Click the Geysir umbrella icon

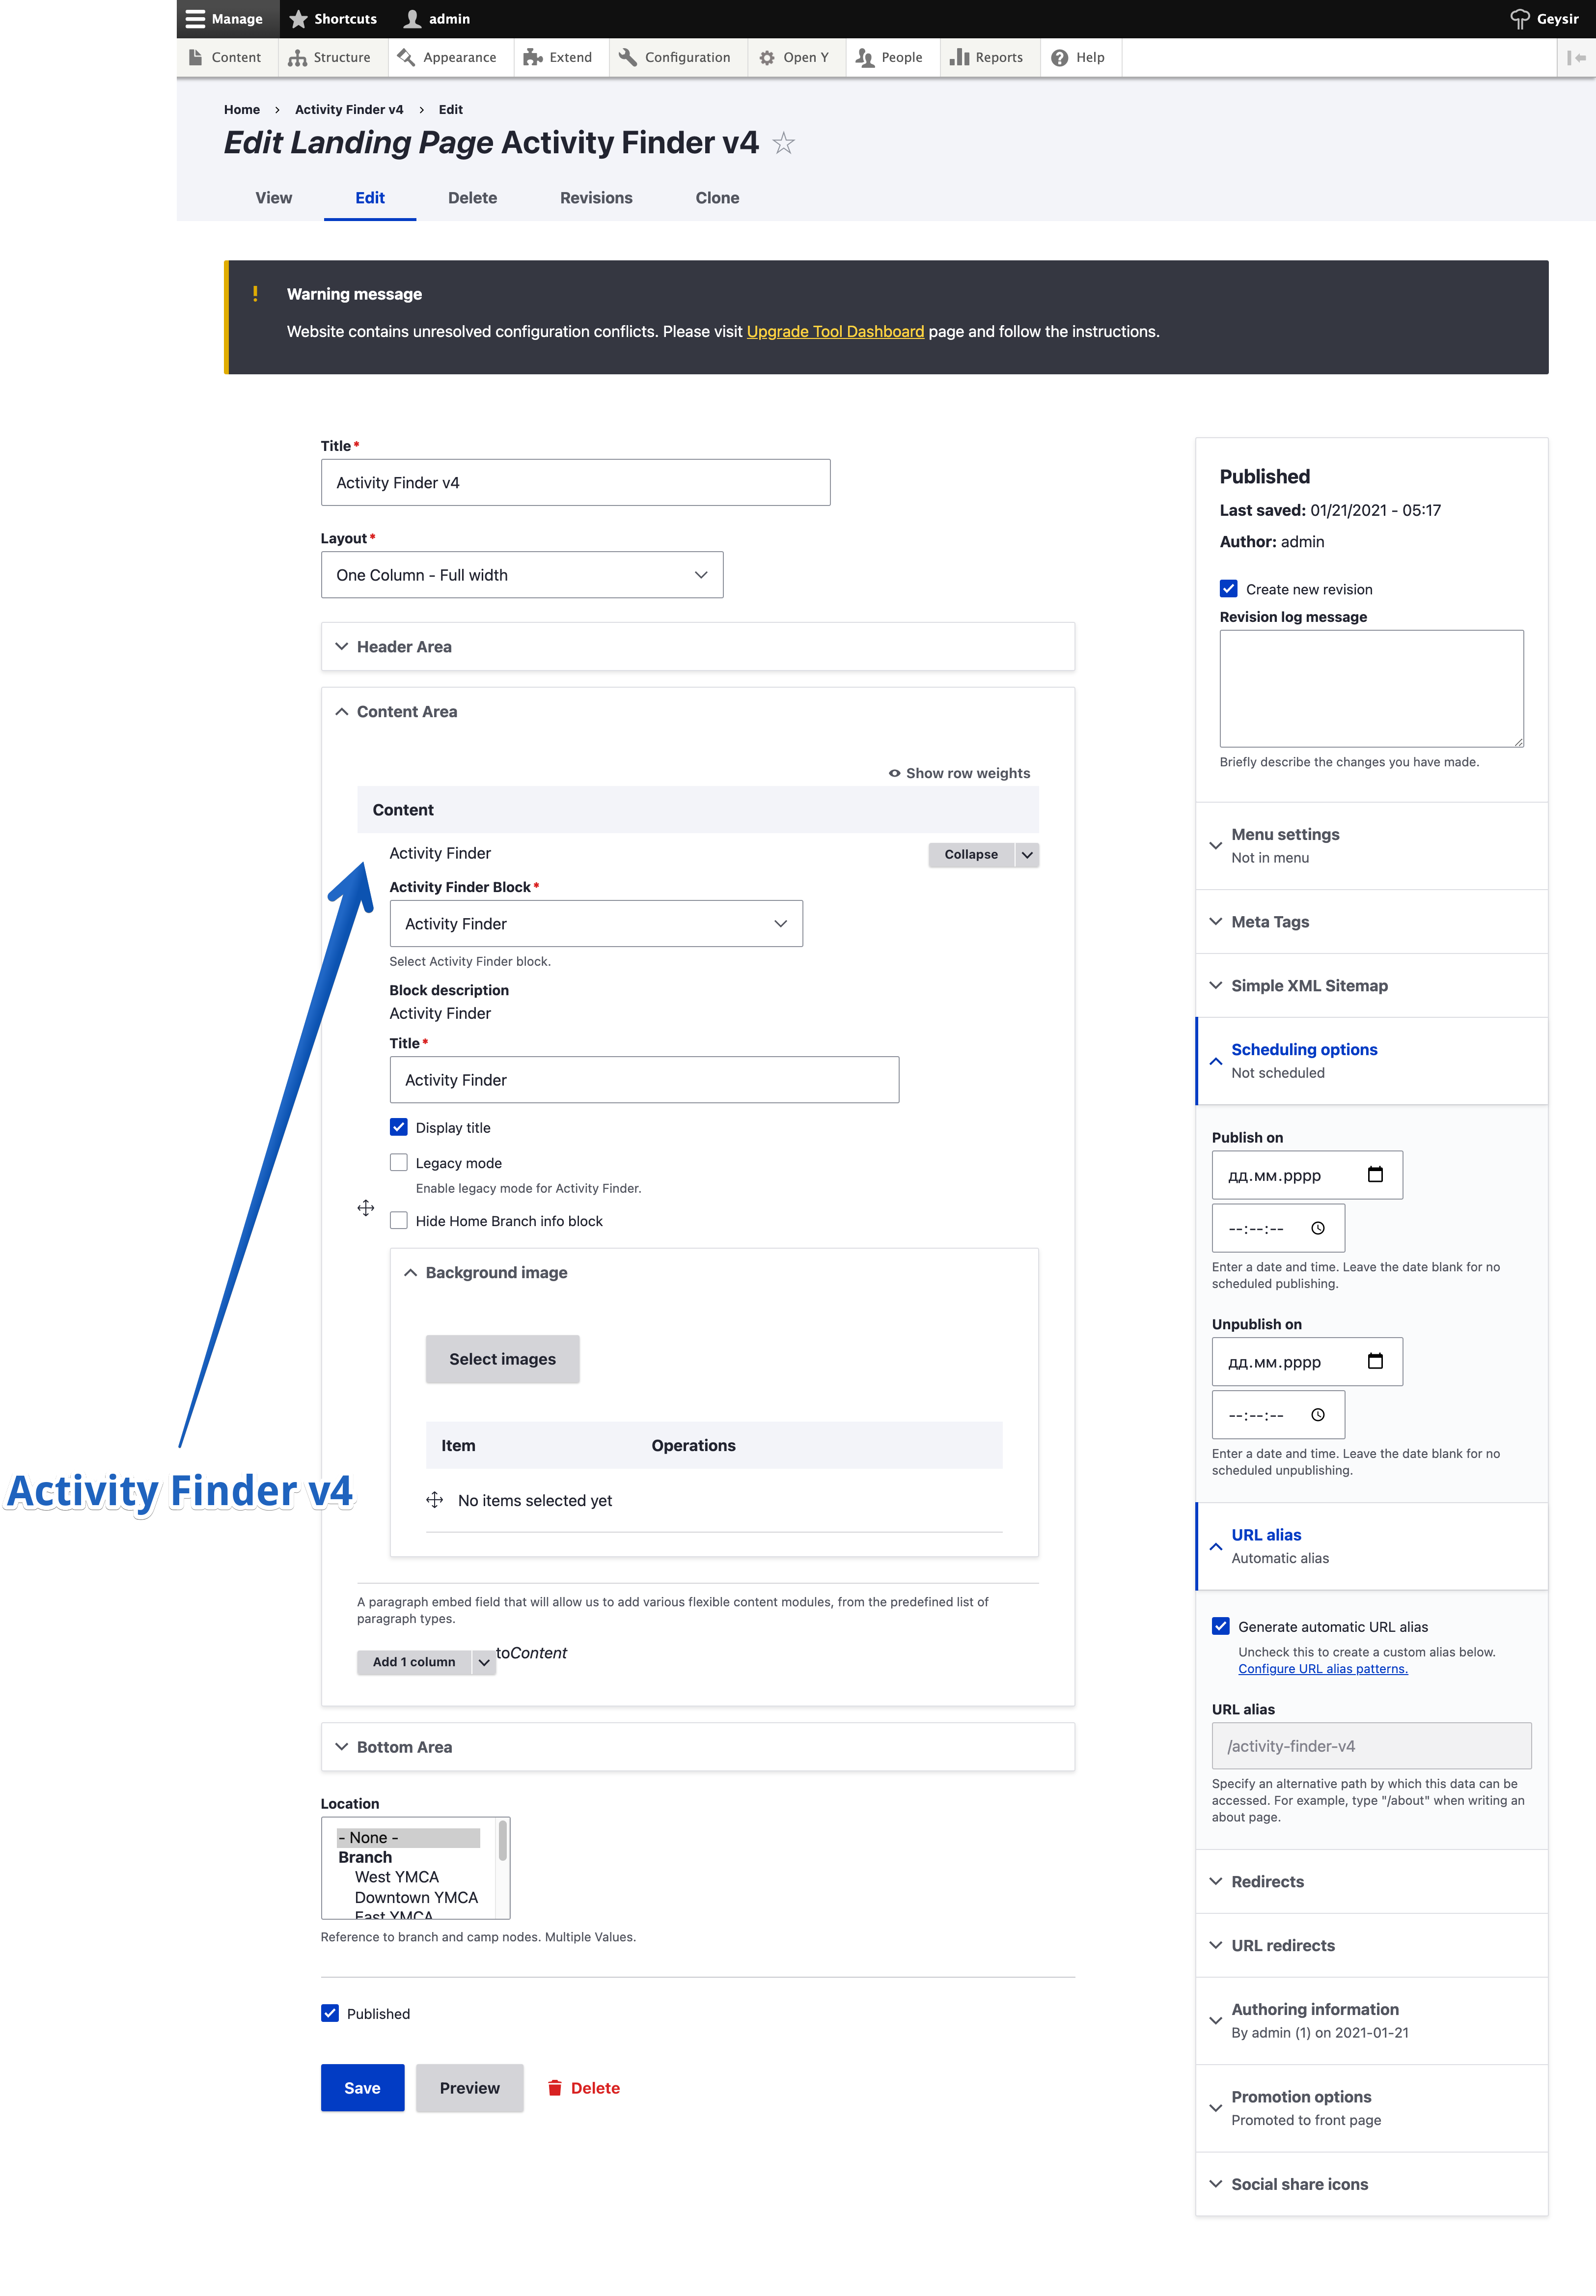coord(1519,19)
